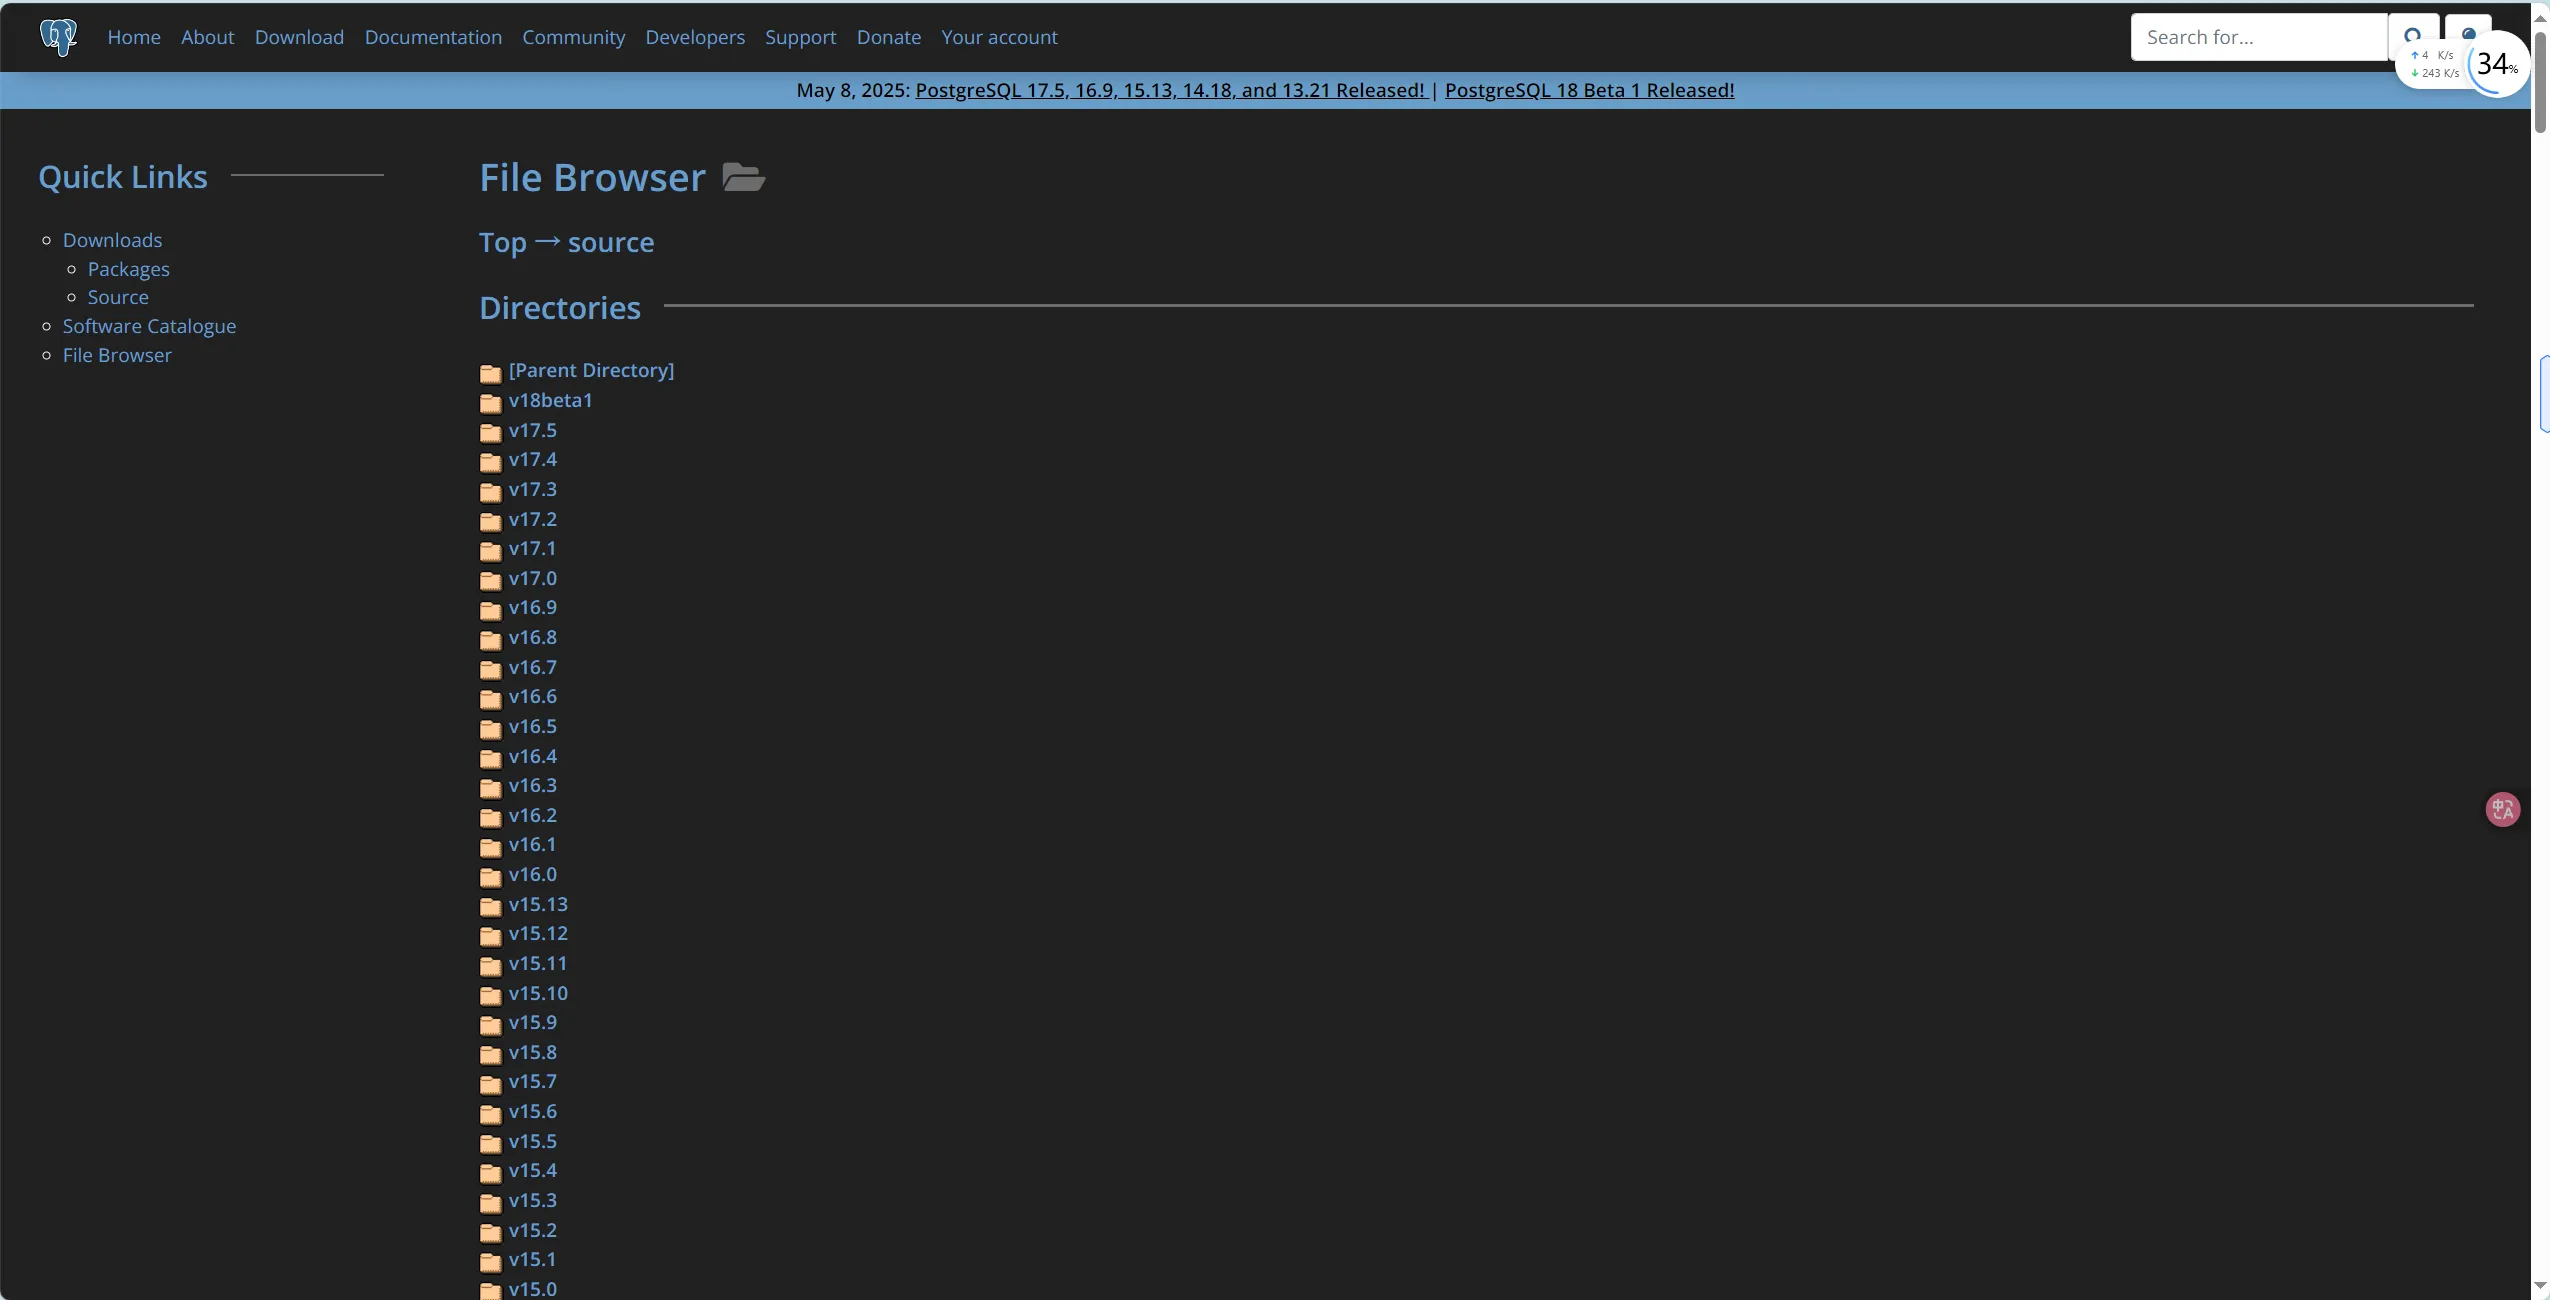Click the 34% floating monitor widget
Viewport: 2550px width, 1300px height.
(2496, 65)
